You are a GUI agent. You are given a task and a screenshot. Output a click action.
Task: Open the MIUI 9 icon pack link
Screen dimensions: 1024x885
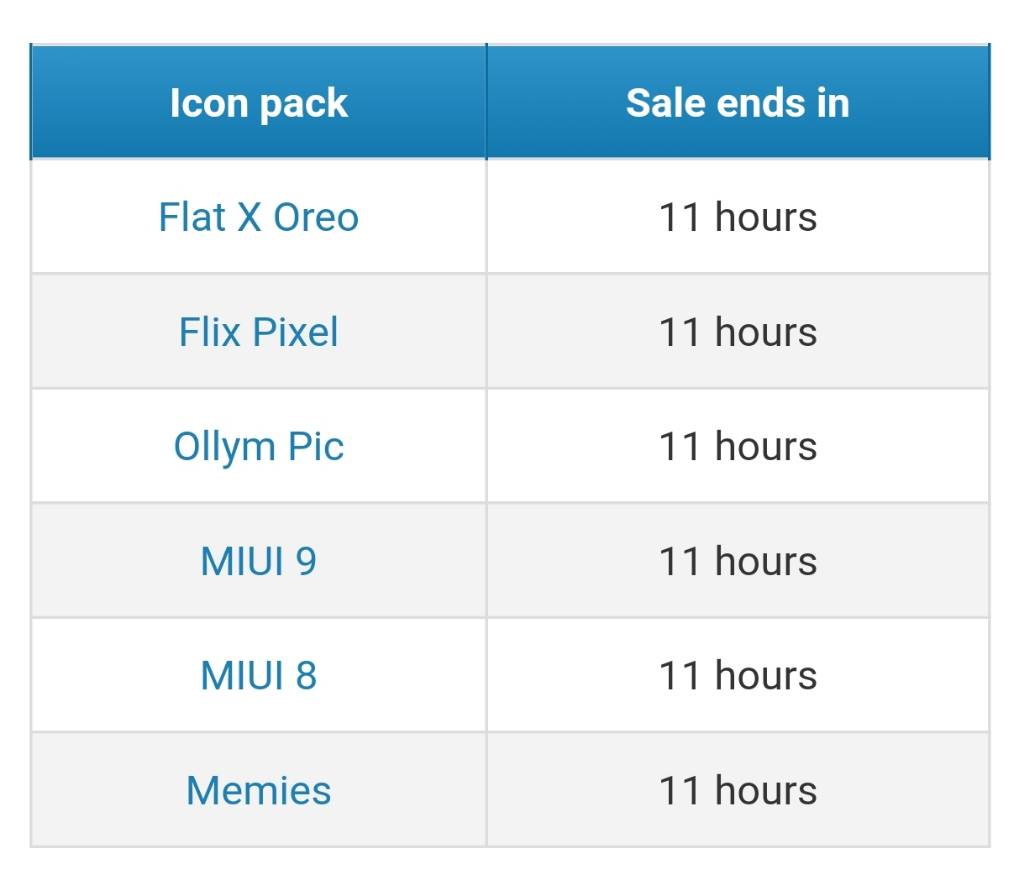click(x=259, y=561)
